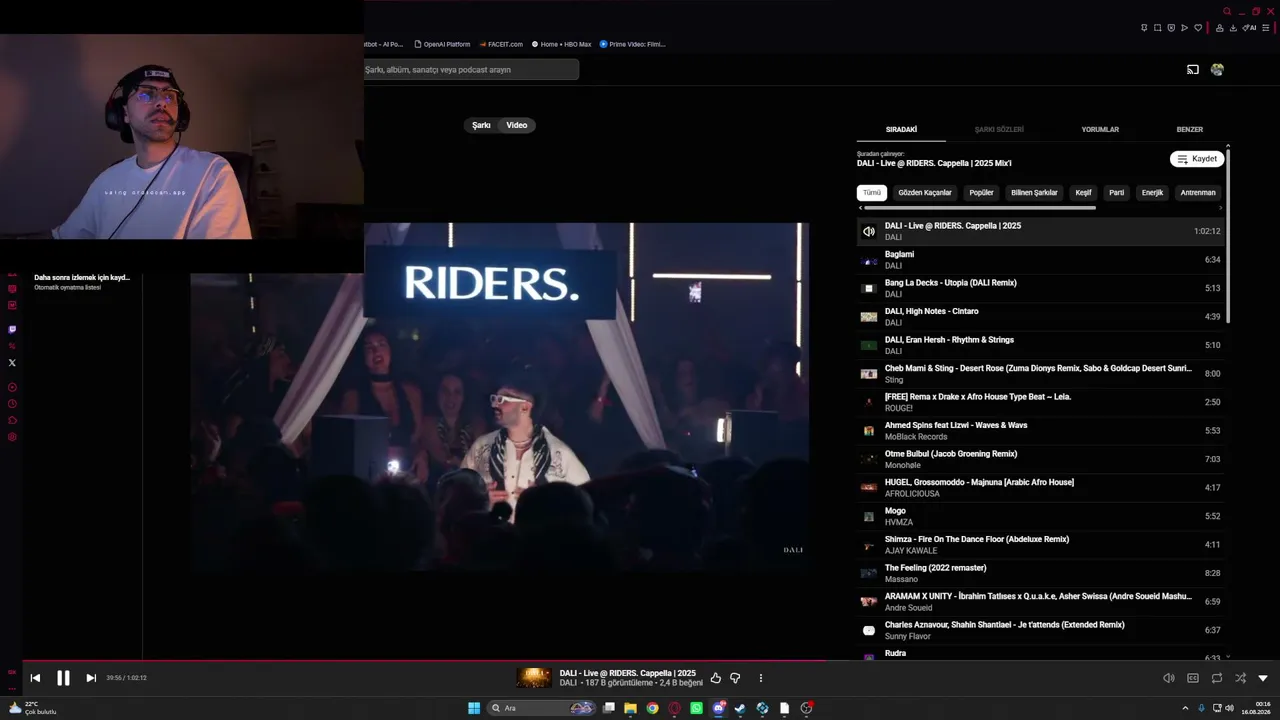Screen dimensions: 1280x720
Task: Click the song search input field
Action: pos(470,70)
